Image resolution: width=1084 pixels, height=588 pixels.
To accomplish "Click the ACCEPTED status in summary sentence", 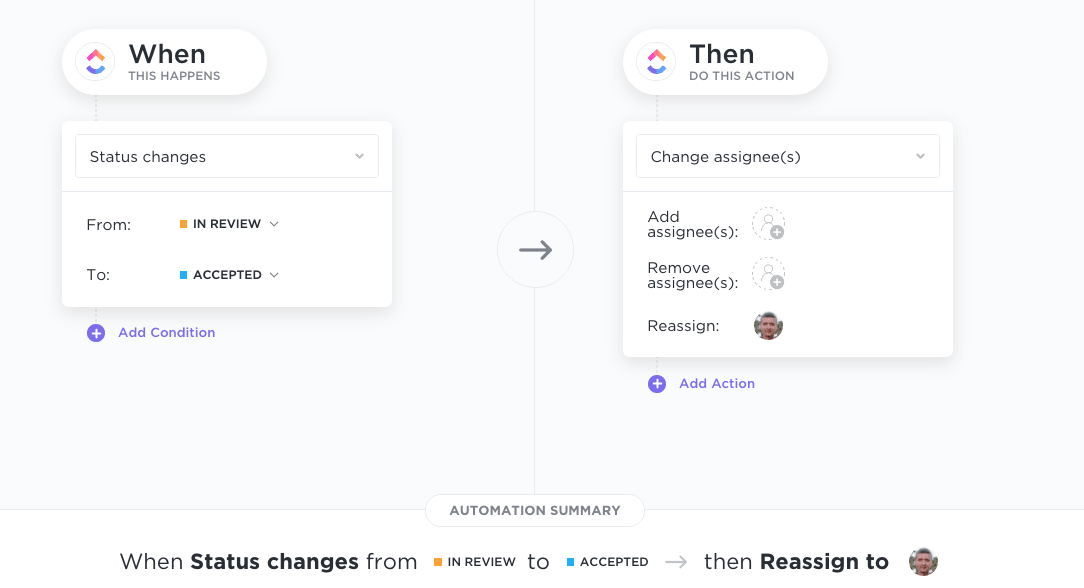I will 608,562.
